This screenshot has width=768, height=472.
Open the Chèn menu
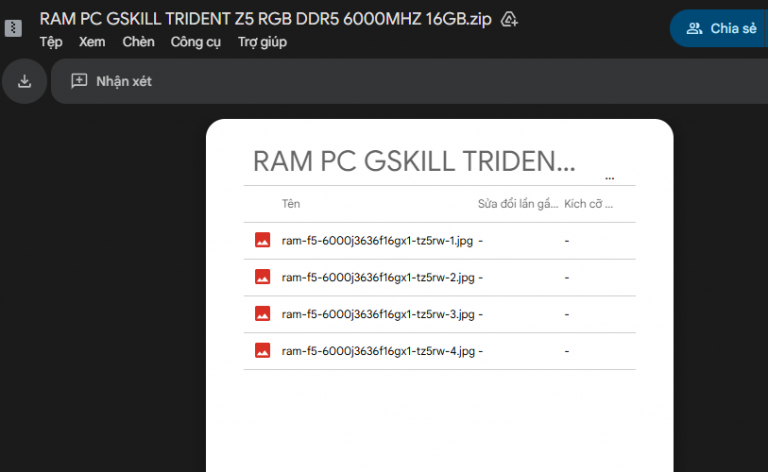click(138, 42)
